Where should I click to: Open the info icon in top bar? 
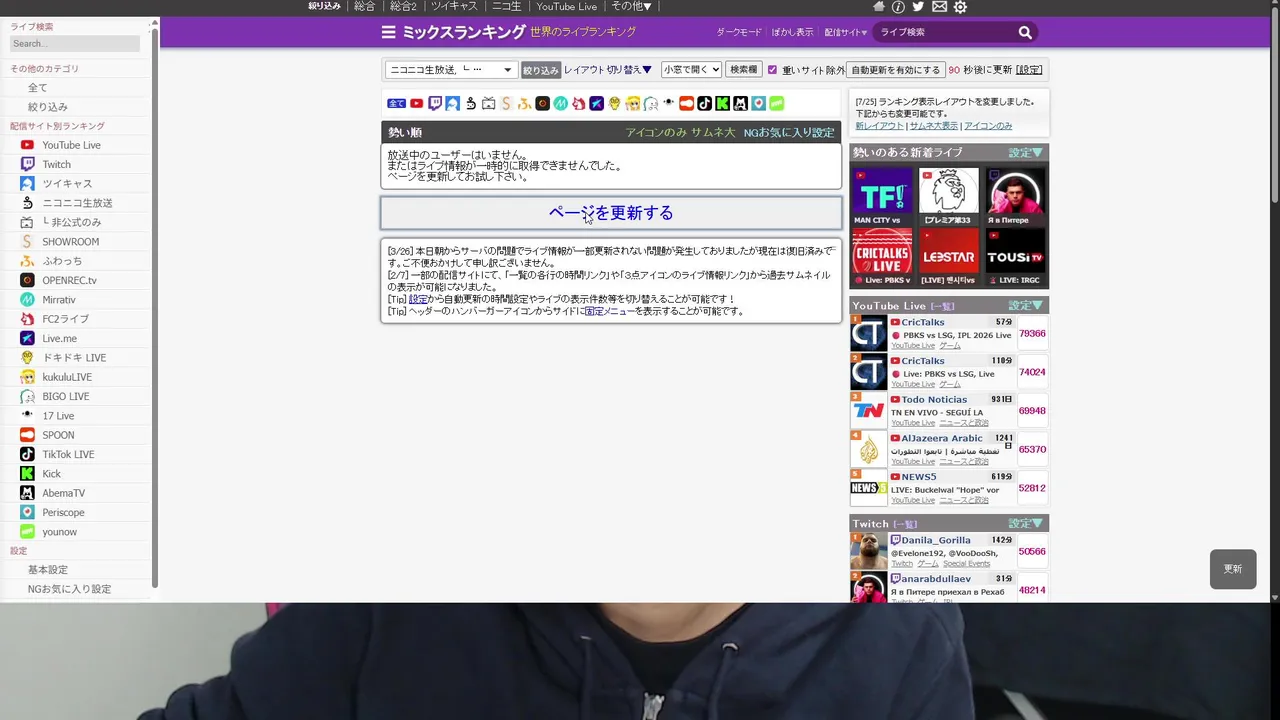[x=898, y=7]
